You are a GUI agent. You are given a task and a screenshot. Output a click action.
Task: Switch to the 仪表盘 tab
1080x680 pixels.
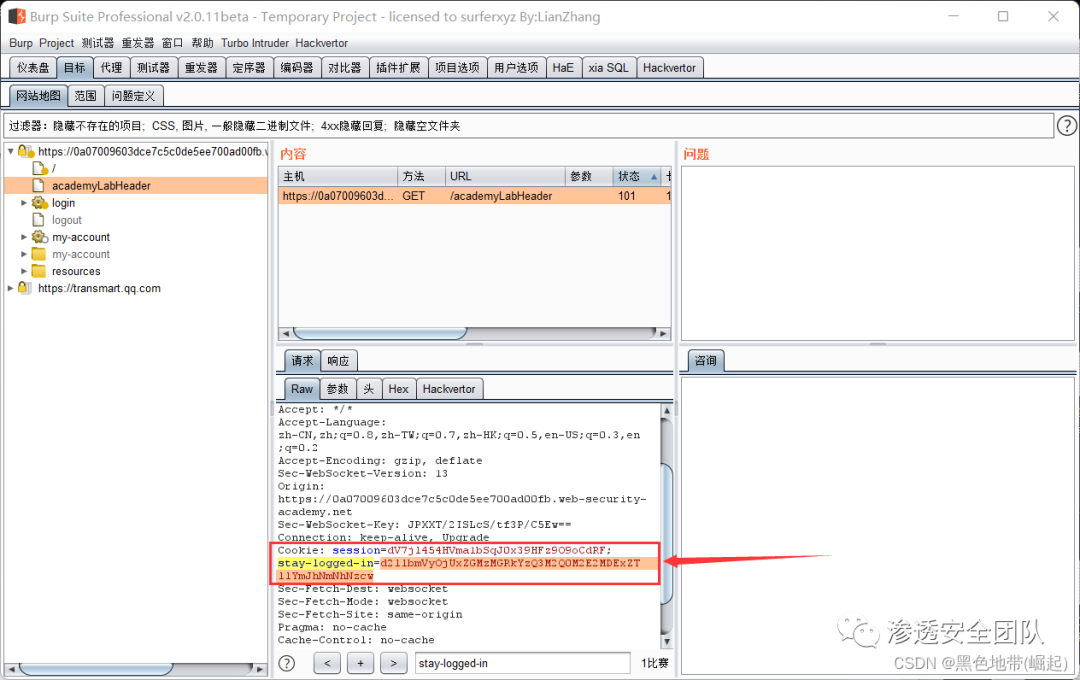pos(33,68)
